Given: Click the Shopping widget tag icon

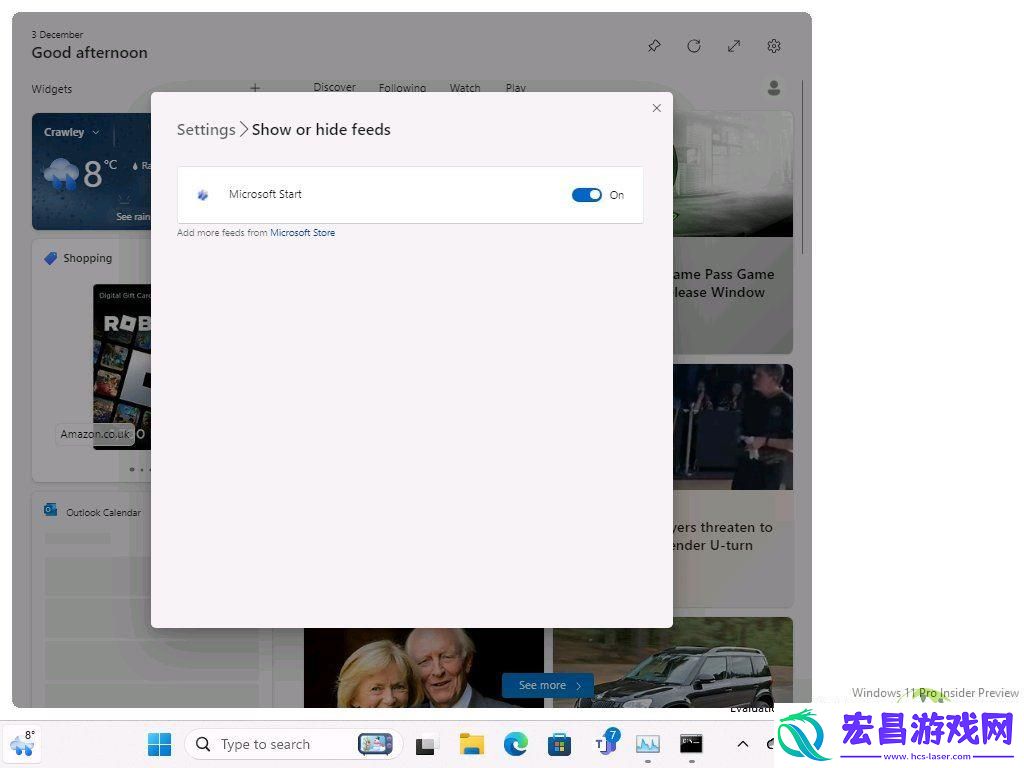Looking at the screenshot, I should pyautogui.click(x=50, y=258).
